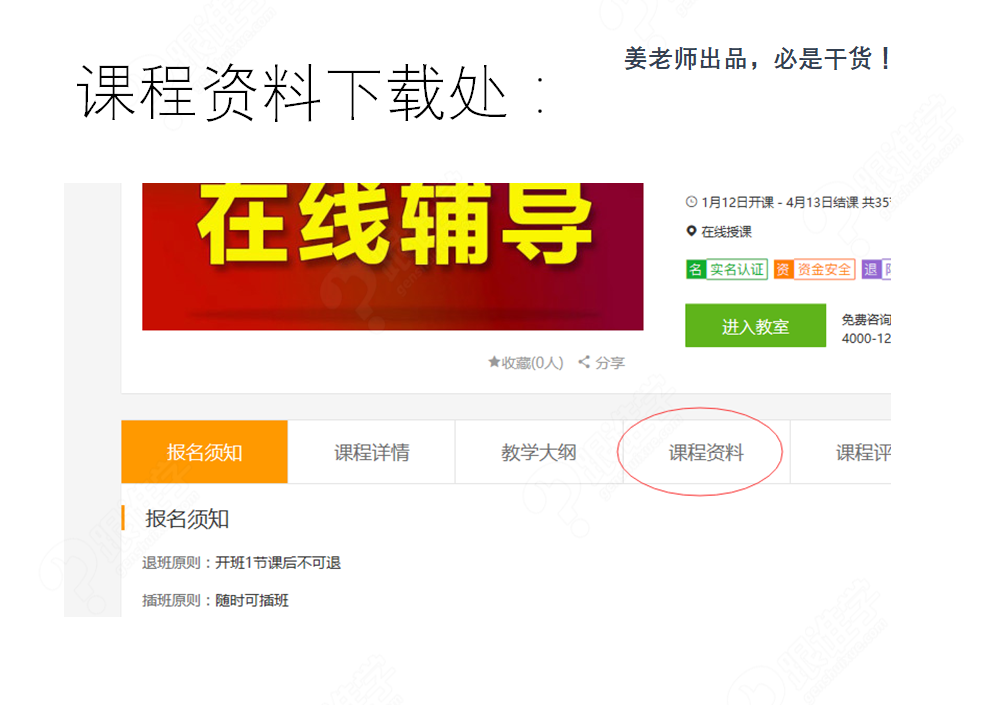Click the 收藏(0人) link

tap(526, 362)
